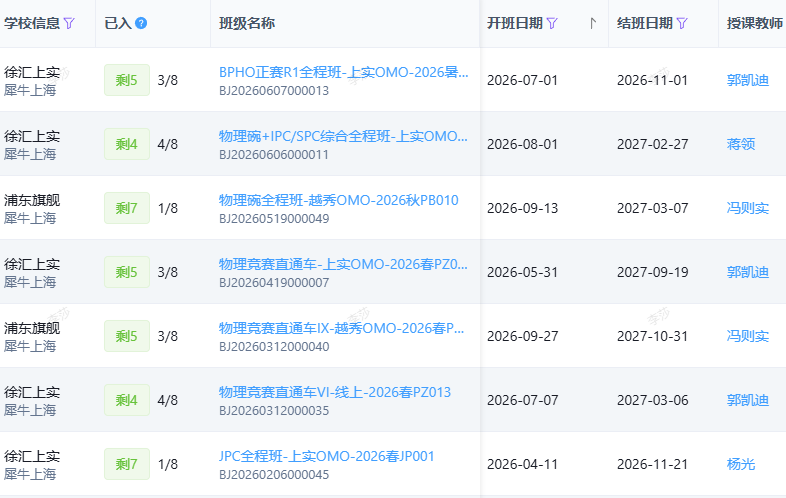Click 徐汇上实 school cell in 2026-04-11 row
The image size is (786, 498).
tap(32, 456)
